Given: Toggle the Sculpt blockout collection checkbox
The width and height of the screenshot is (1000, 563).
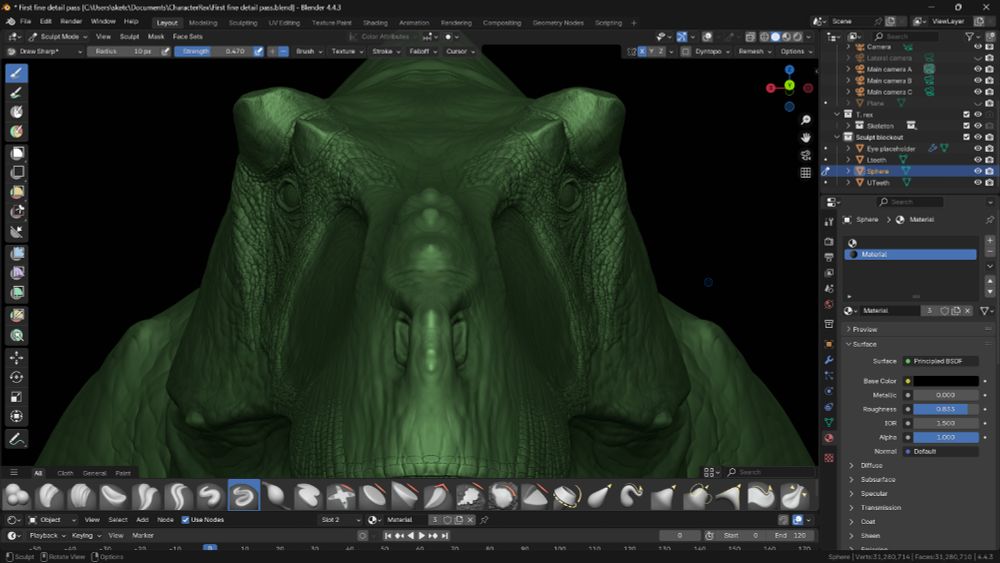Looking at the screenshot, I should click(x=966, y=137).
